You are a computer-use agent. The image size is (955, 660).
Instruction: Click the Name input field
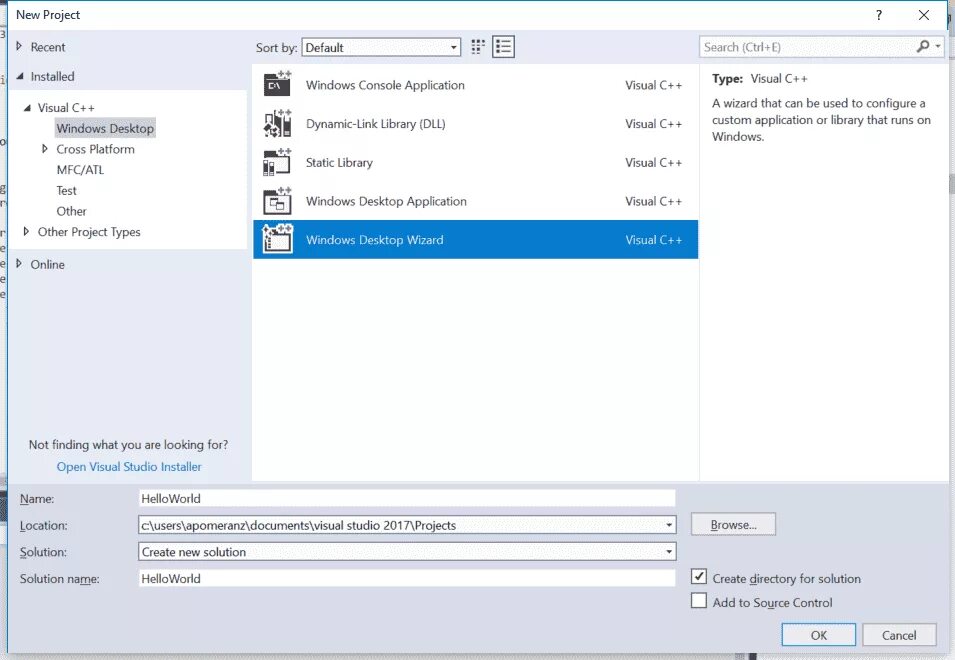pyautogui.click(x=407, y=498)
